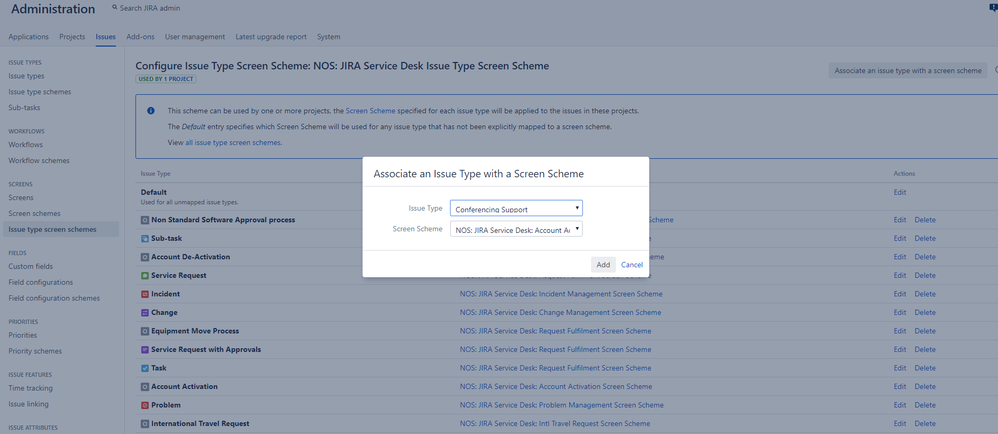The image size is (998, 434).
Task: Open Field configuration schemes in sidebar
Action: [x=54, y=298]
